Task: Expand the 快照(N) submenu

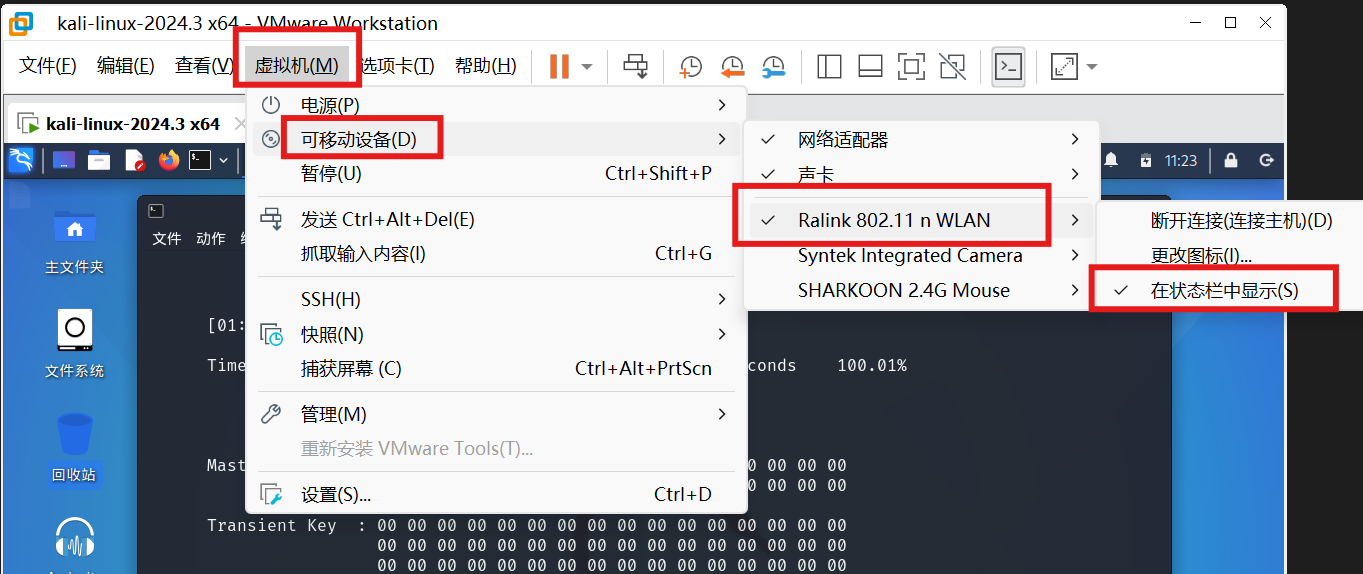Action: [x=496, y=334]
